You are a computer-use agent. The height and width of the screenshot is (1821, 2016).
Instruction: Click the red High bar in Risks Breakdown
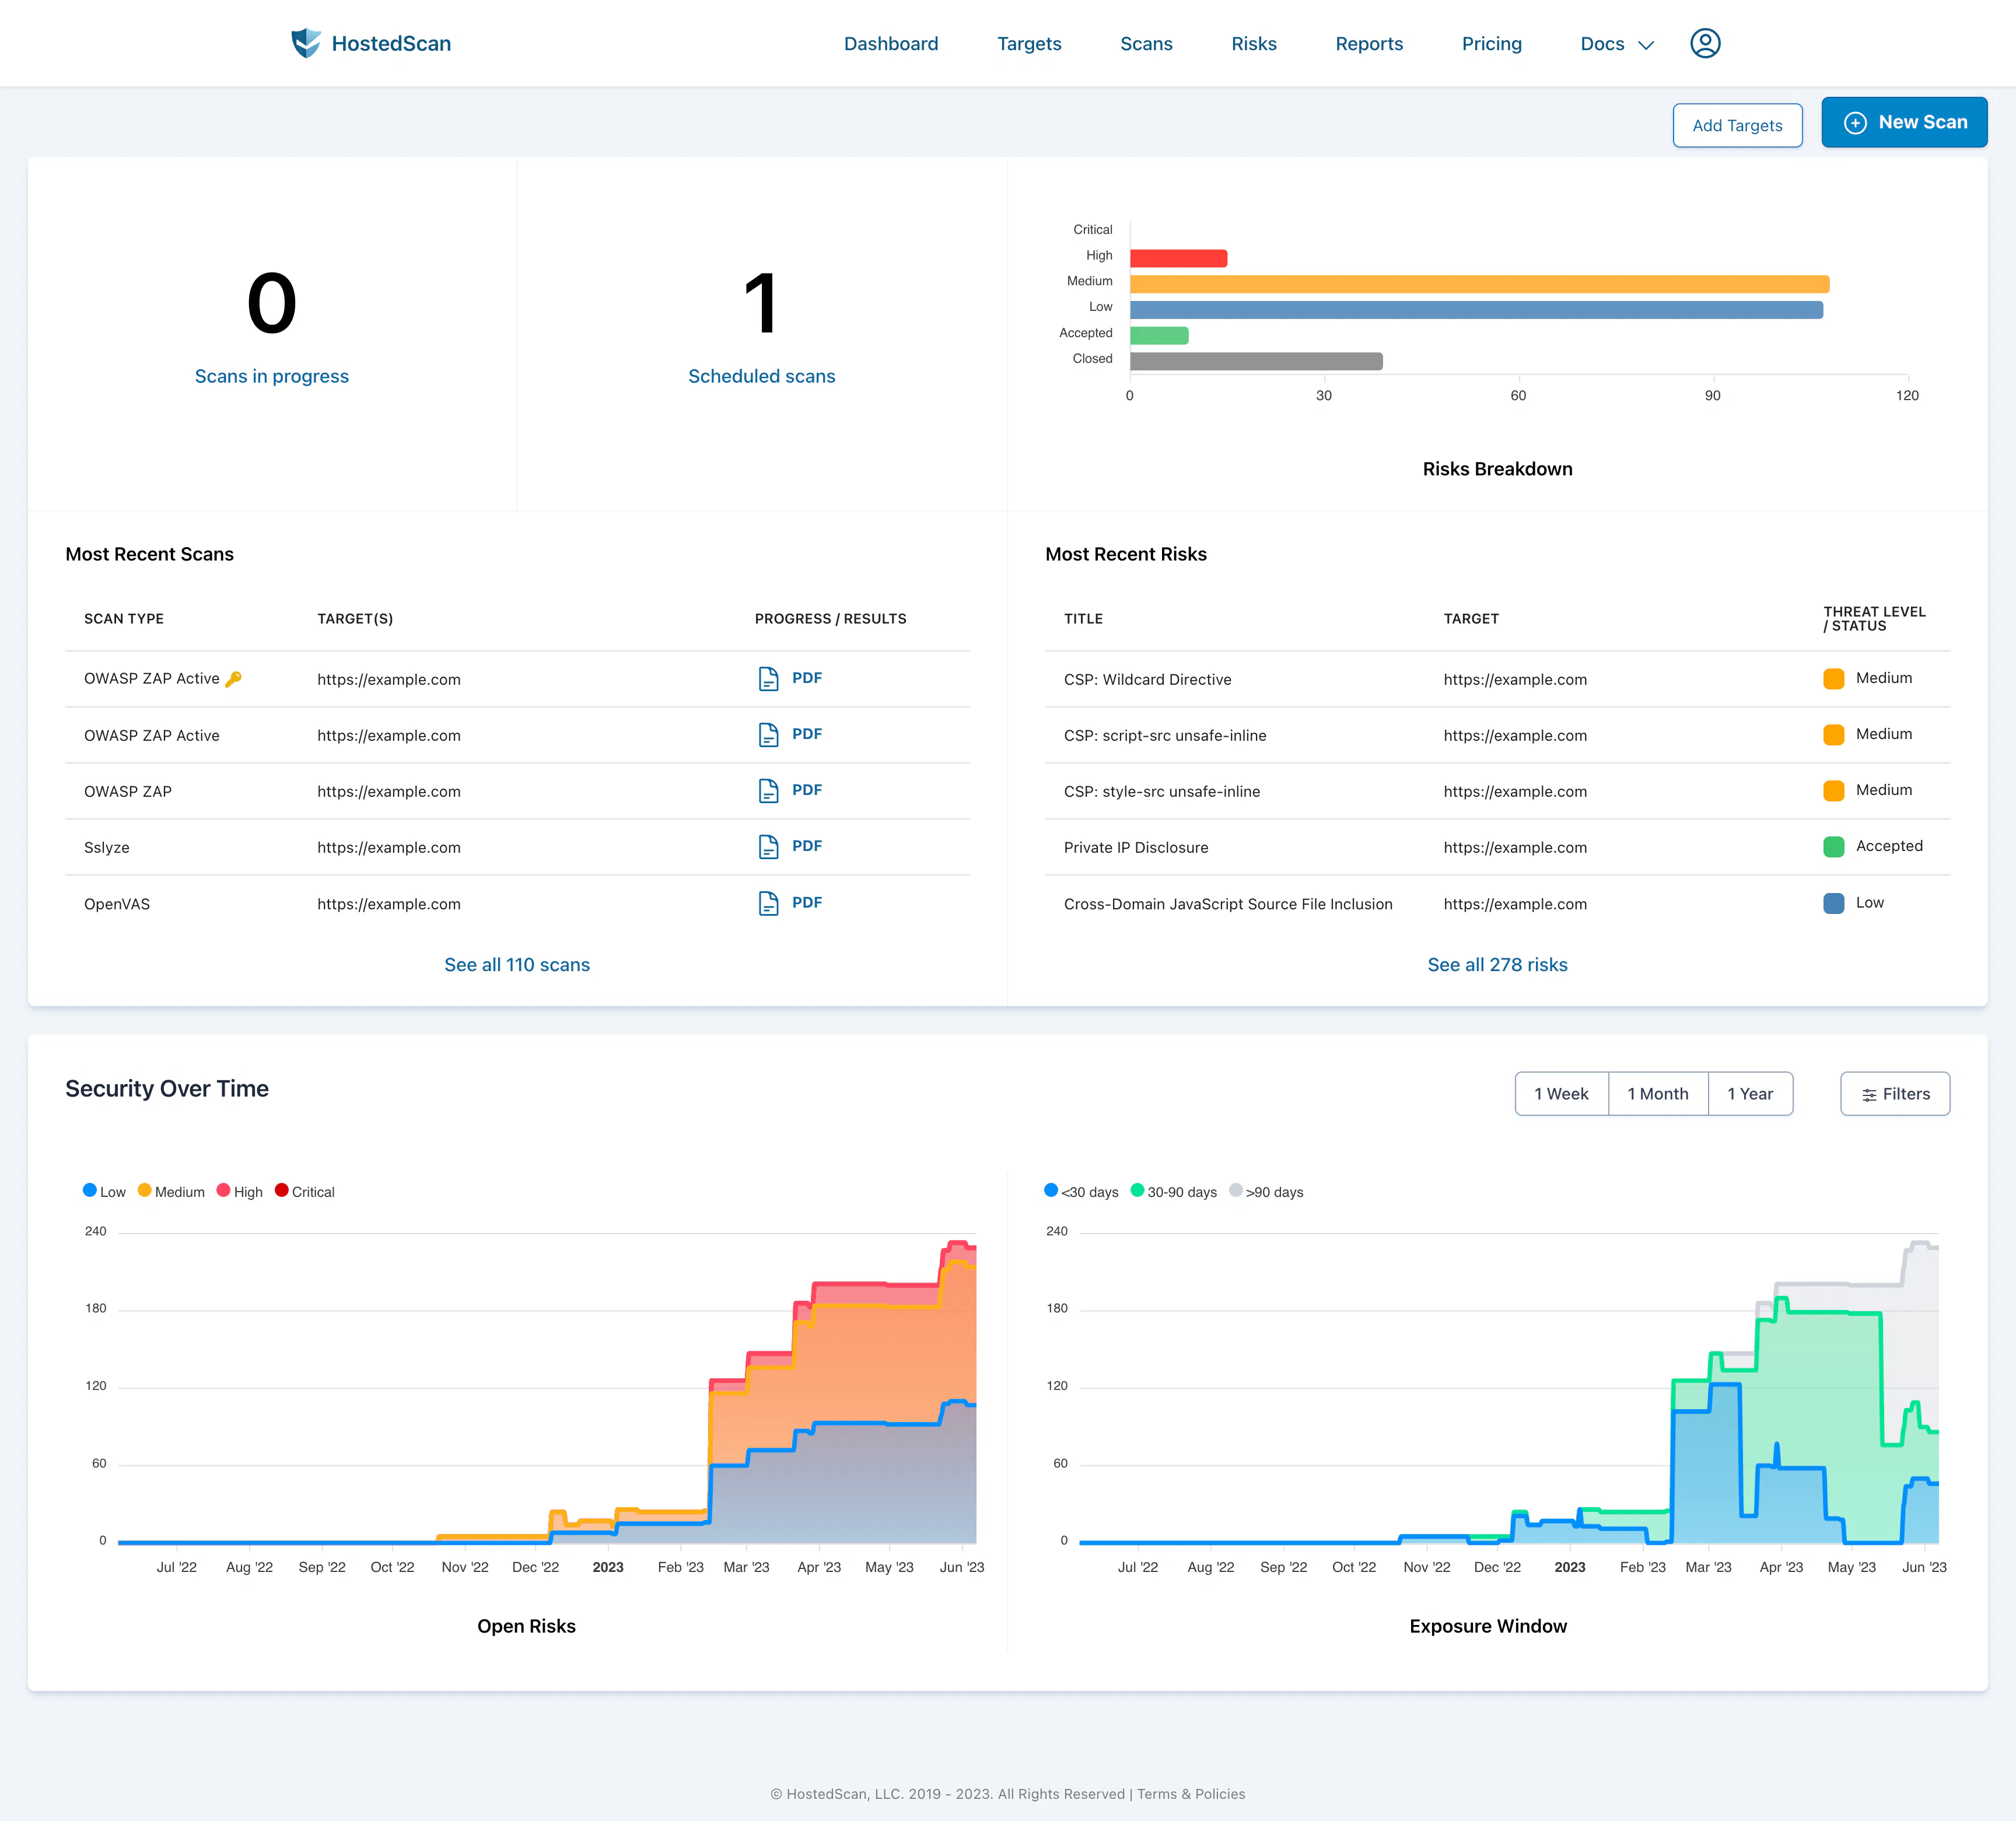coord(1178,258)
